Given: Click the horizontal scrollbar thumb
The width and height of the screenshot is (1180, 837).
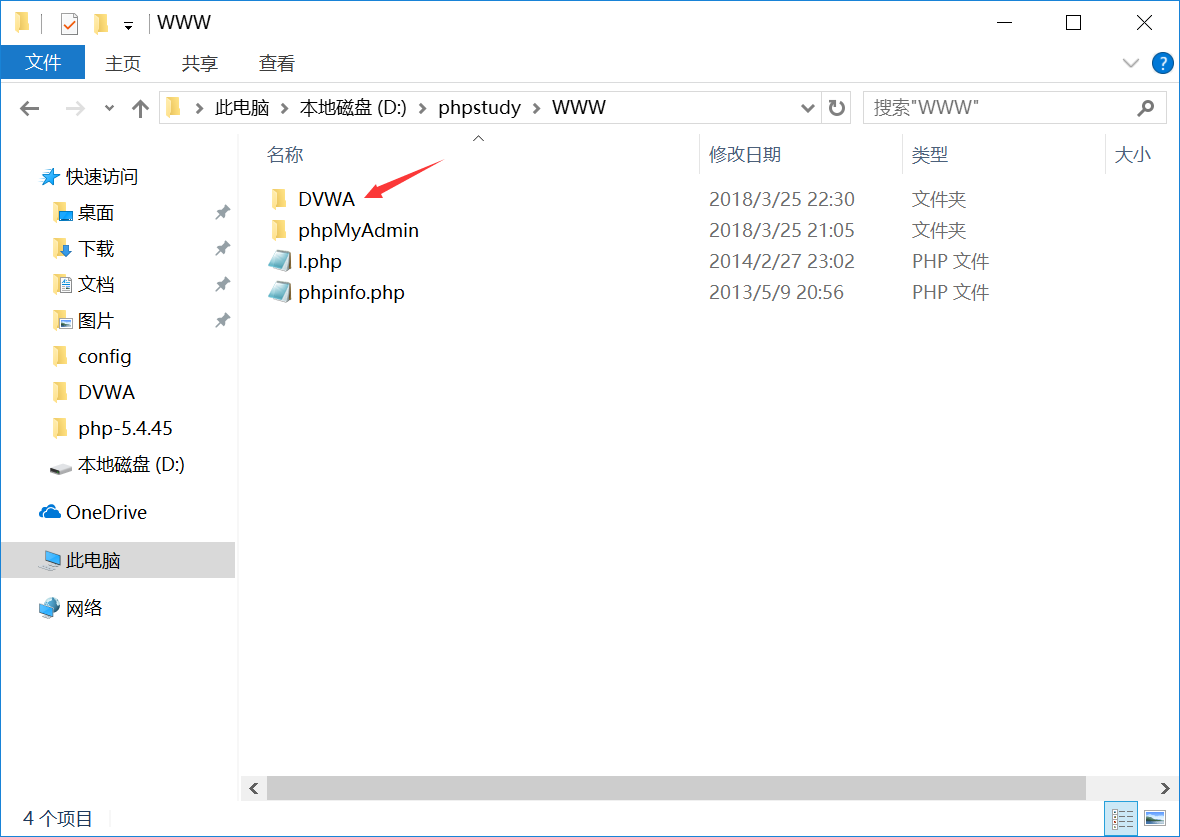Looking at the screenshot, I should click(676, 788).
